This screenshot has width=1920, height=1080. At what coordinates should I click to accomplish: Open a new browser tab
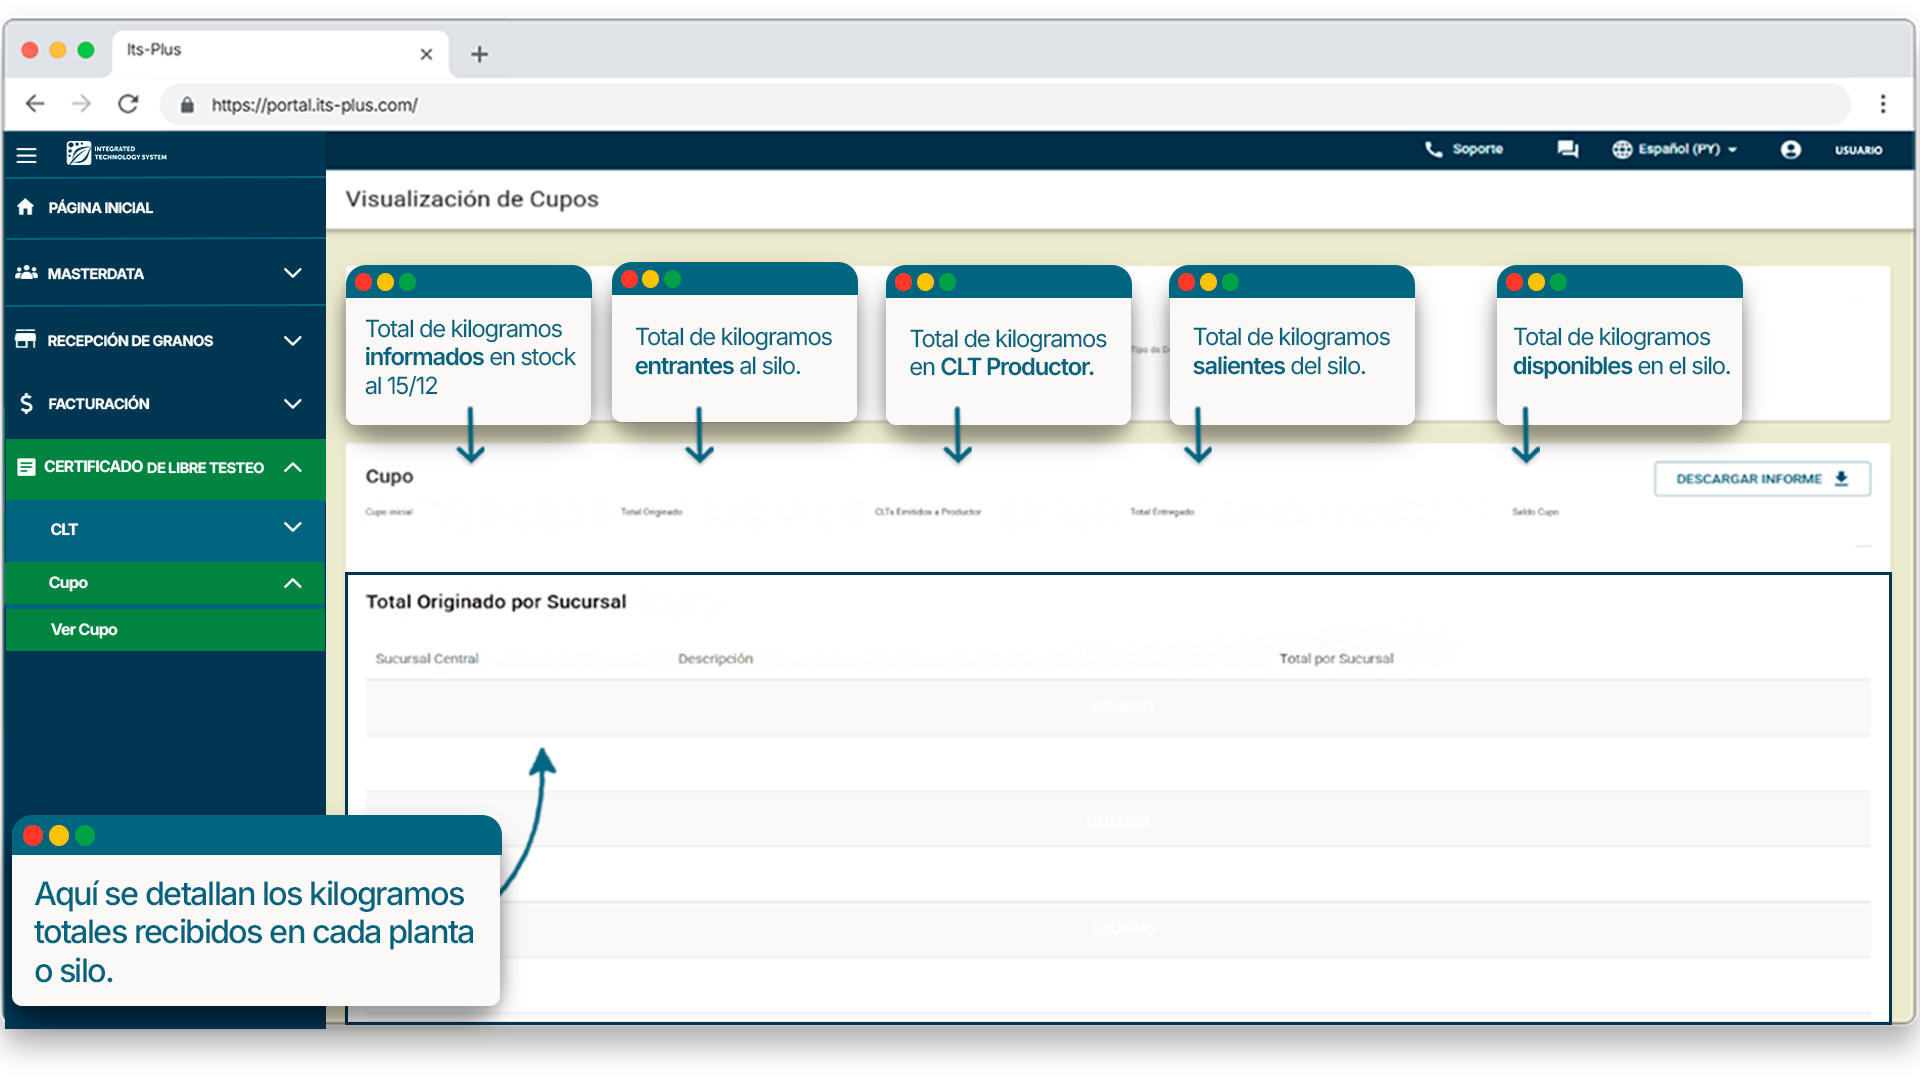click(479, 54)
